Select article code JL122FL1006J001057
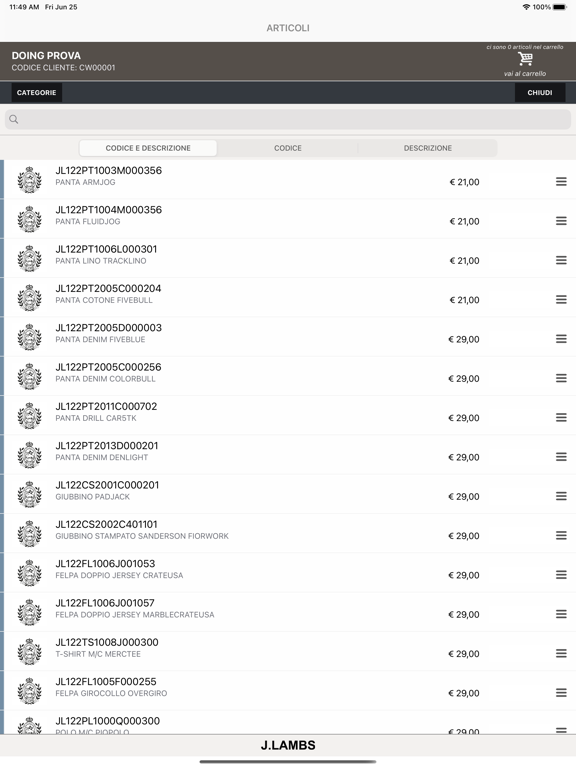Screen dimensions: 576x768 [x=105, y=603]
